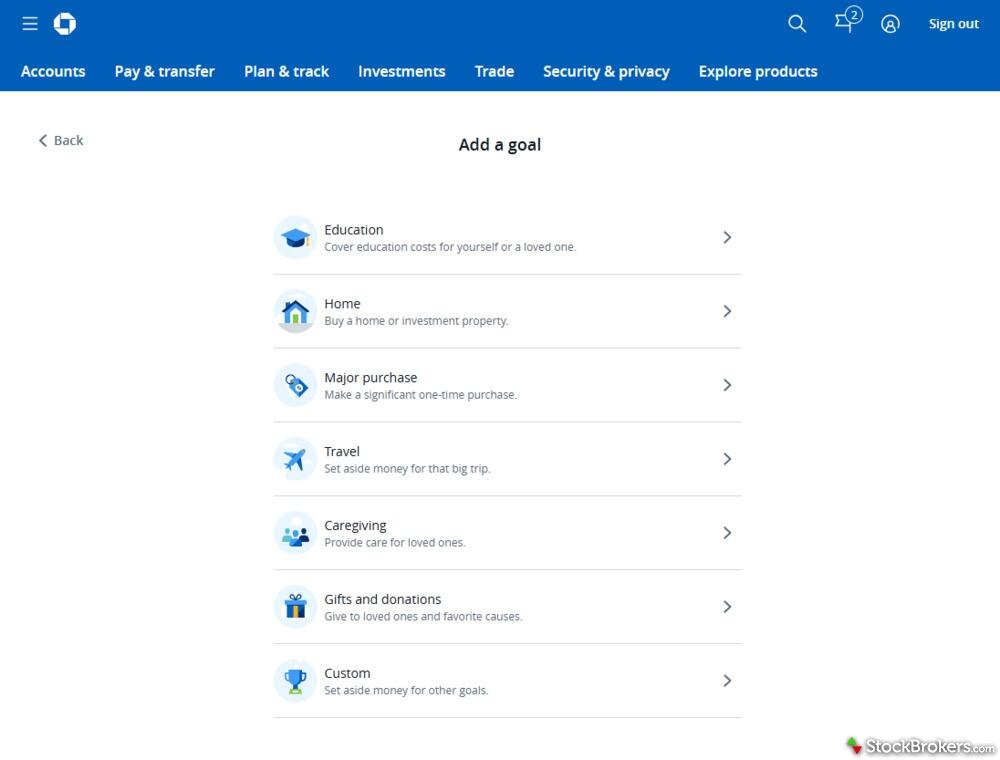Click the Home goal house icon
The height and width of the screenshot is (760, 1000).
tap(295, 312)
